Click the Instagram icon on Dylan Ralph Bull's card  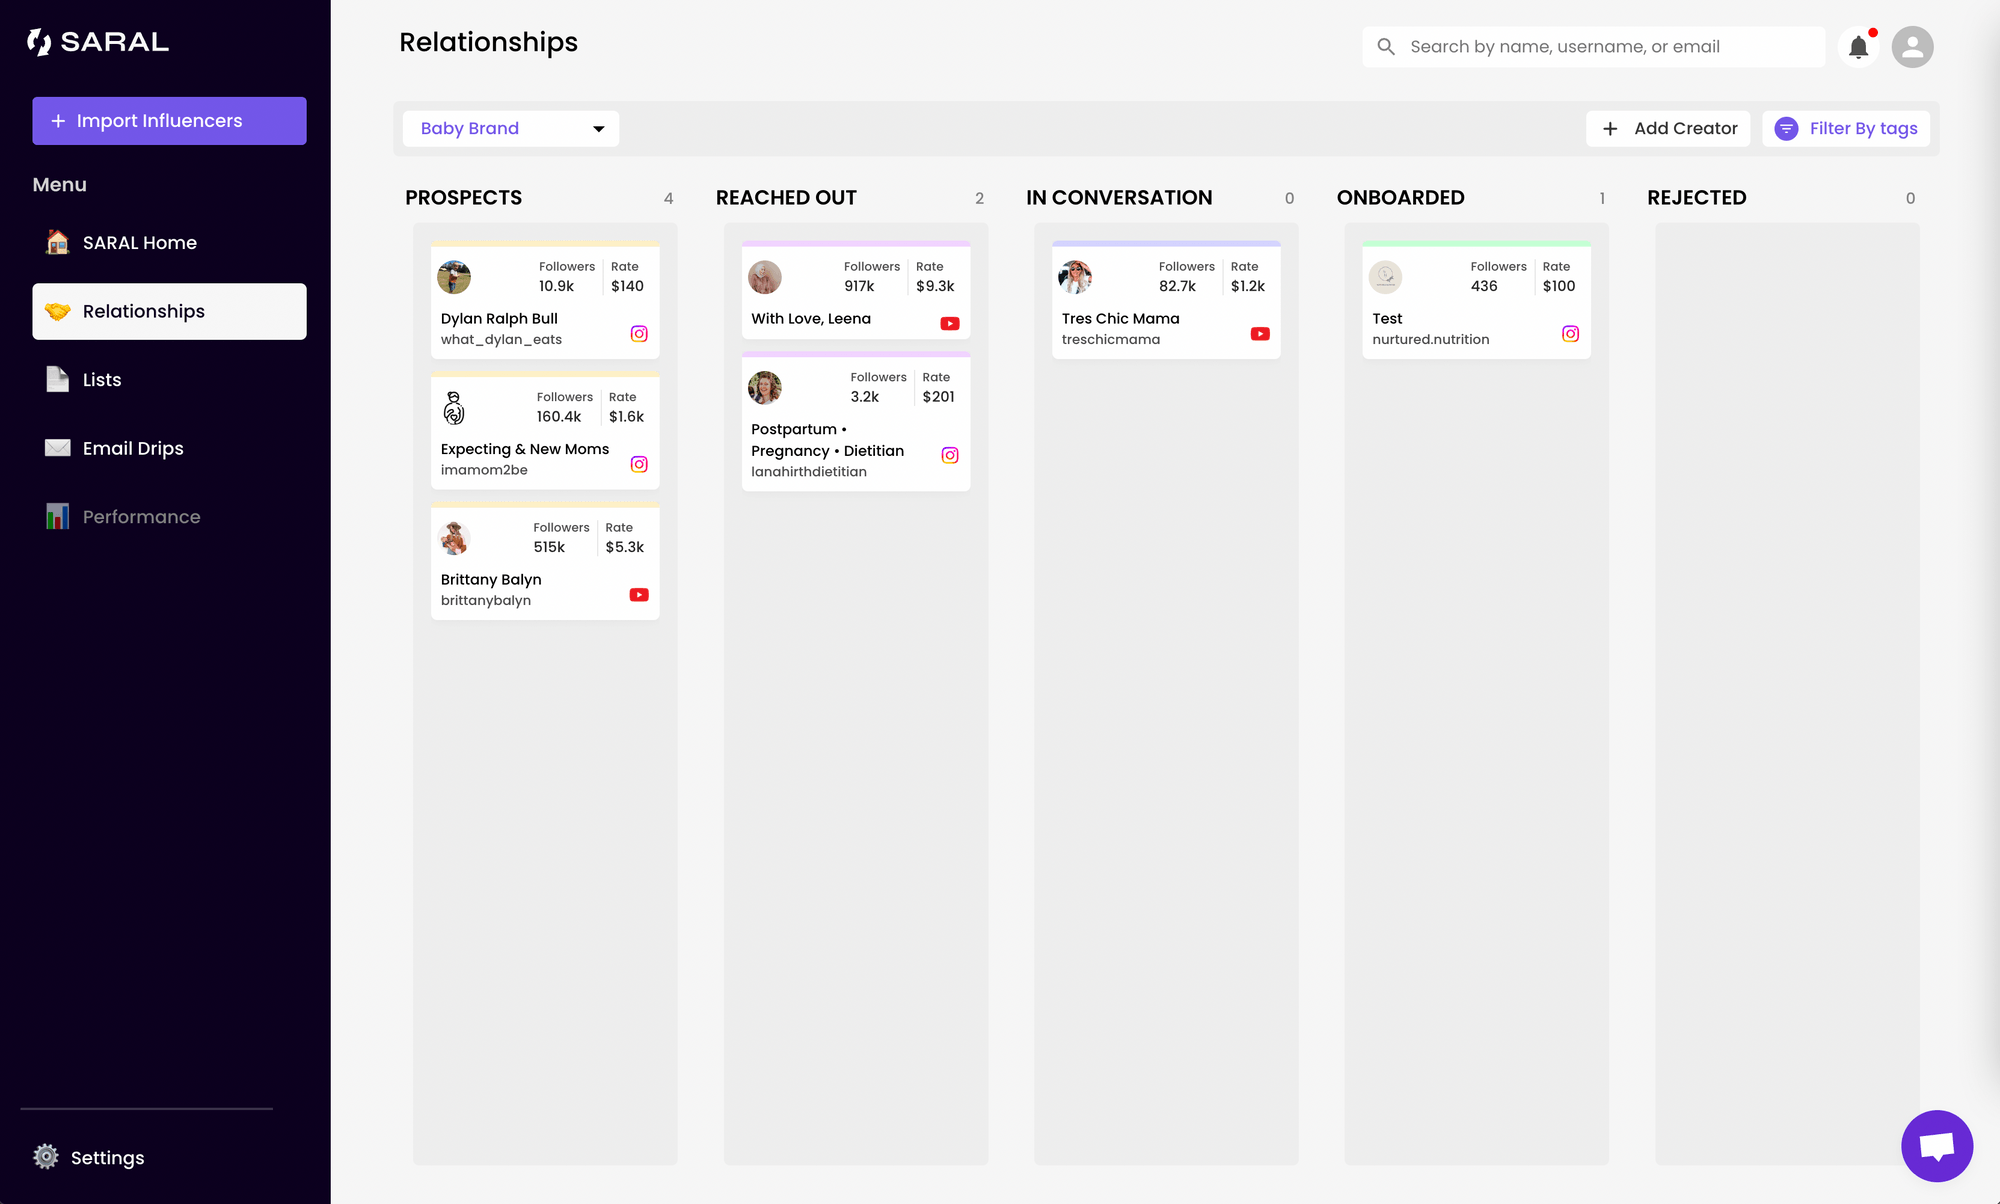[x=639, y=334]
